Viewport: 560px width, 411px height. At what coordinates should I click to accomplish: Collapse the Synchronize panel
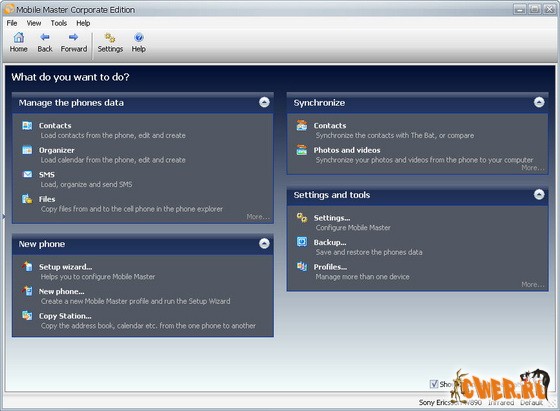pos(539,102)
